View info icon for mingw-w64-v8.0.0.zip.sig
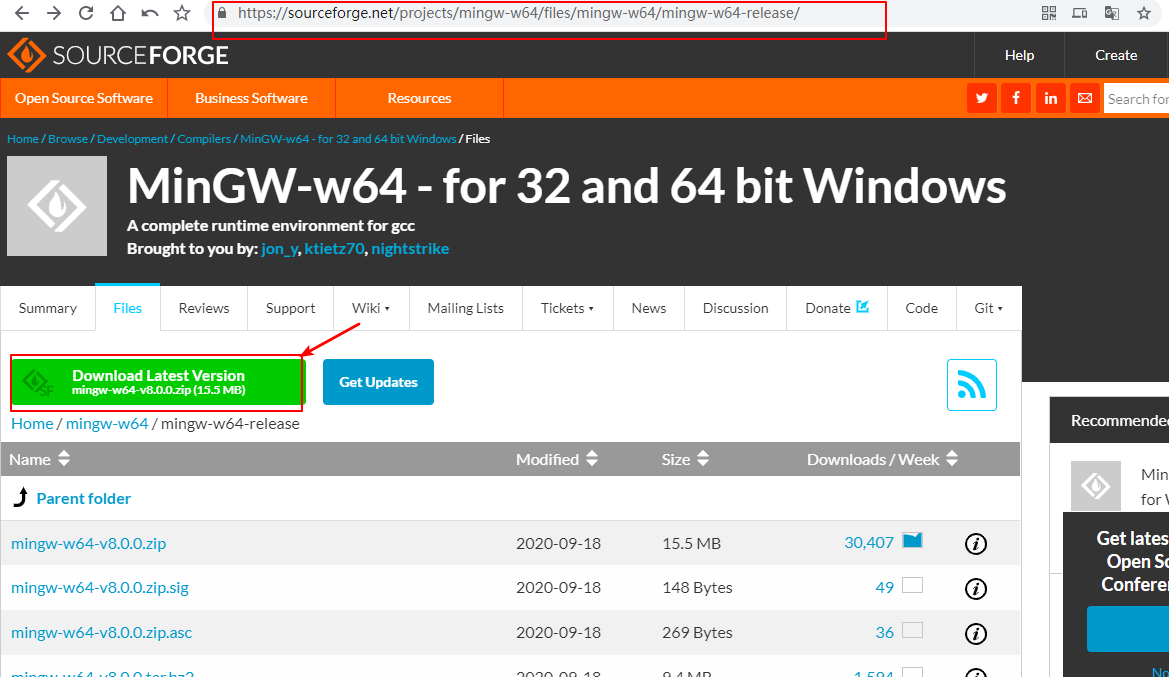The width and height of the screenshot is (1169, 677). (976, 588)
